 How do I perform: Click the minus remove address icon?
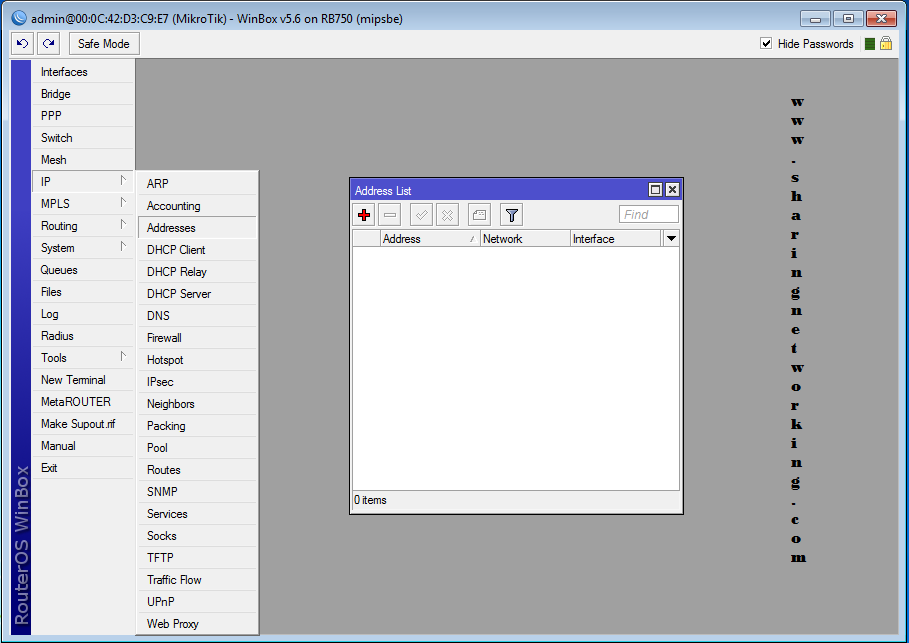click(390, 215)
